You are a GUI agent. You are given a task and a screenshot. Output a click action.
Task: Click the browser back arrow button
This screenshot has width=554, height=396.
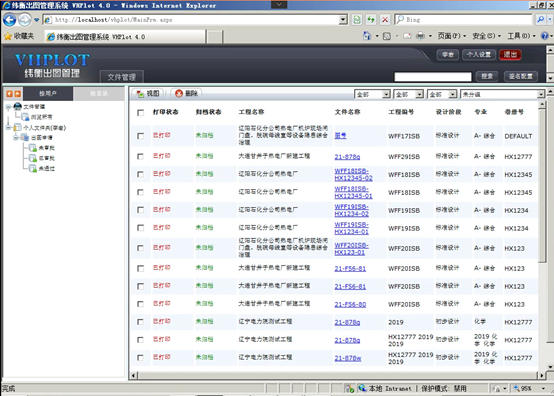tap(10, 20)
